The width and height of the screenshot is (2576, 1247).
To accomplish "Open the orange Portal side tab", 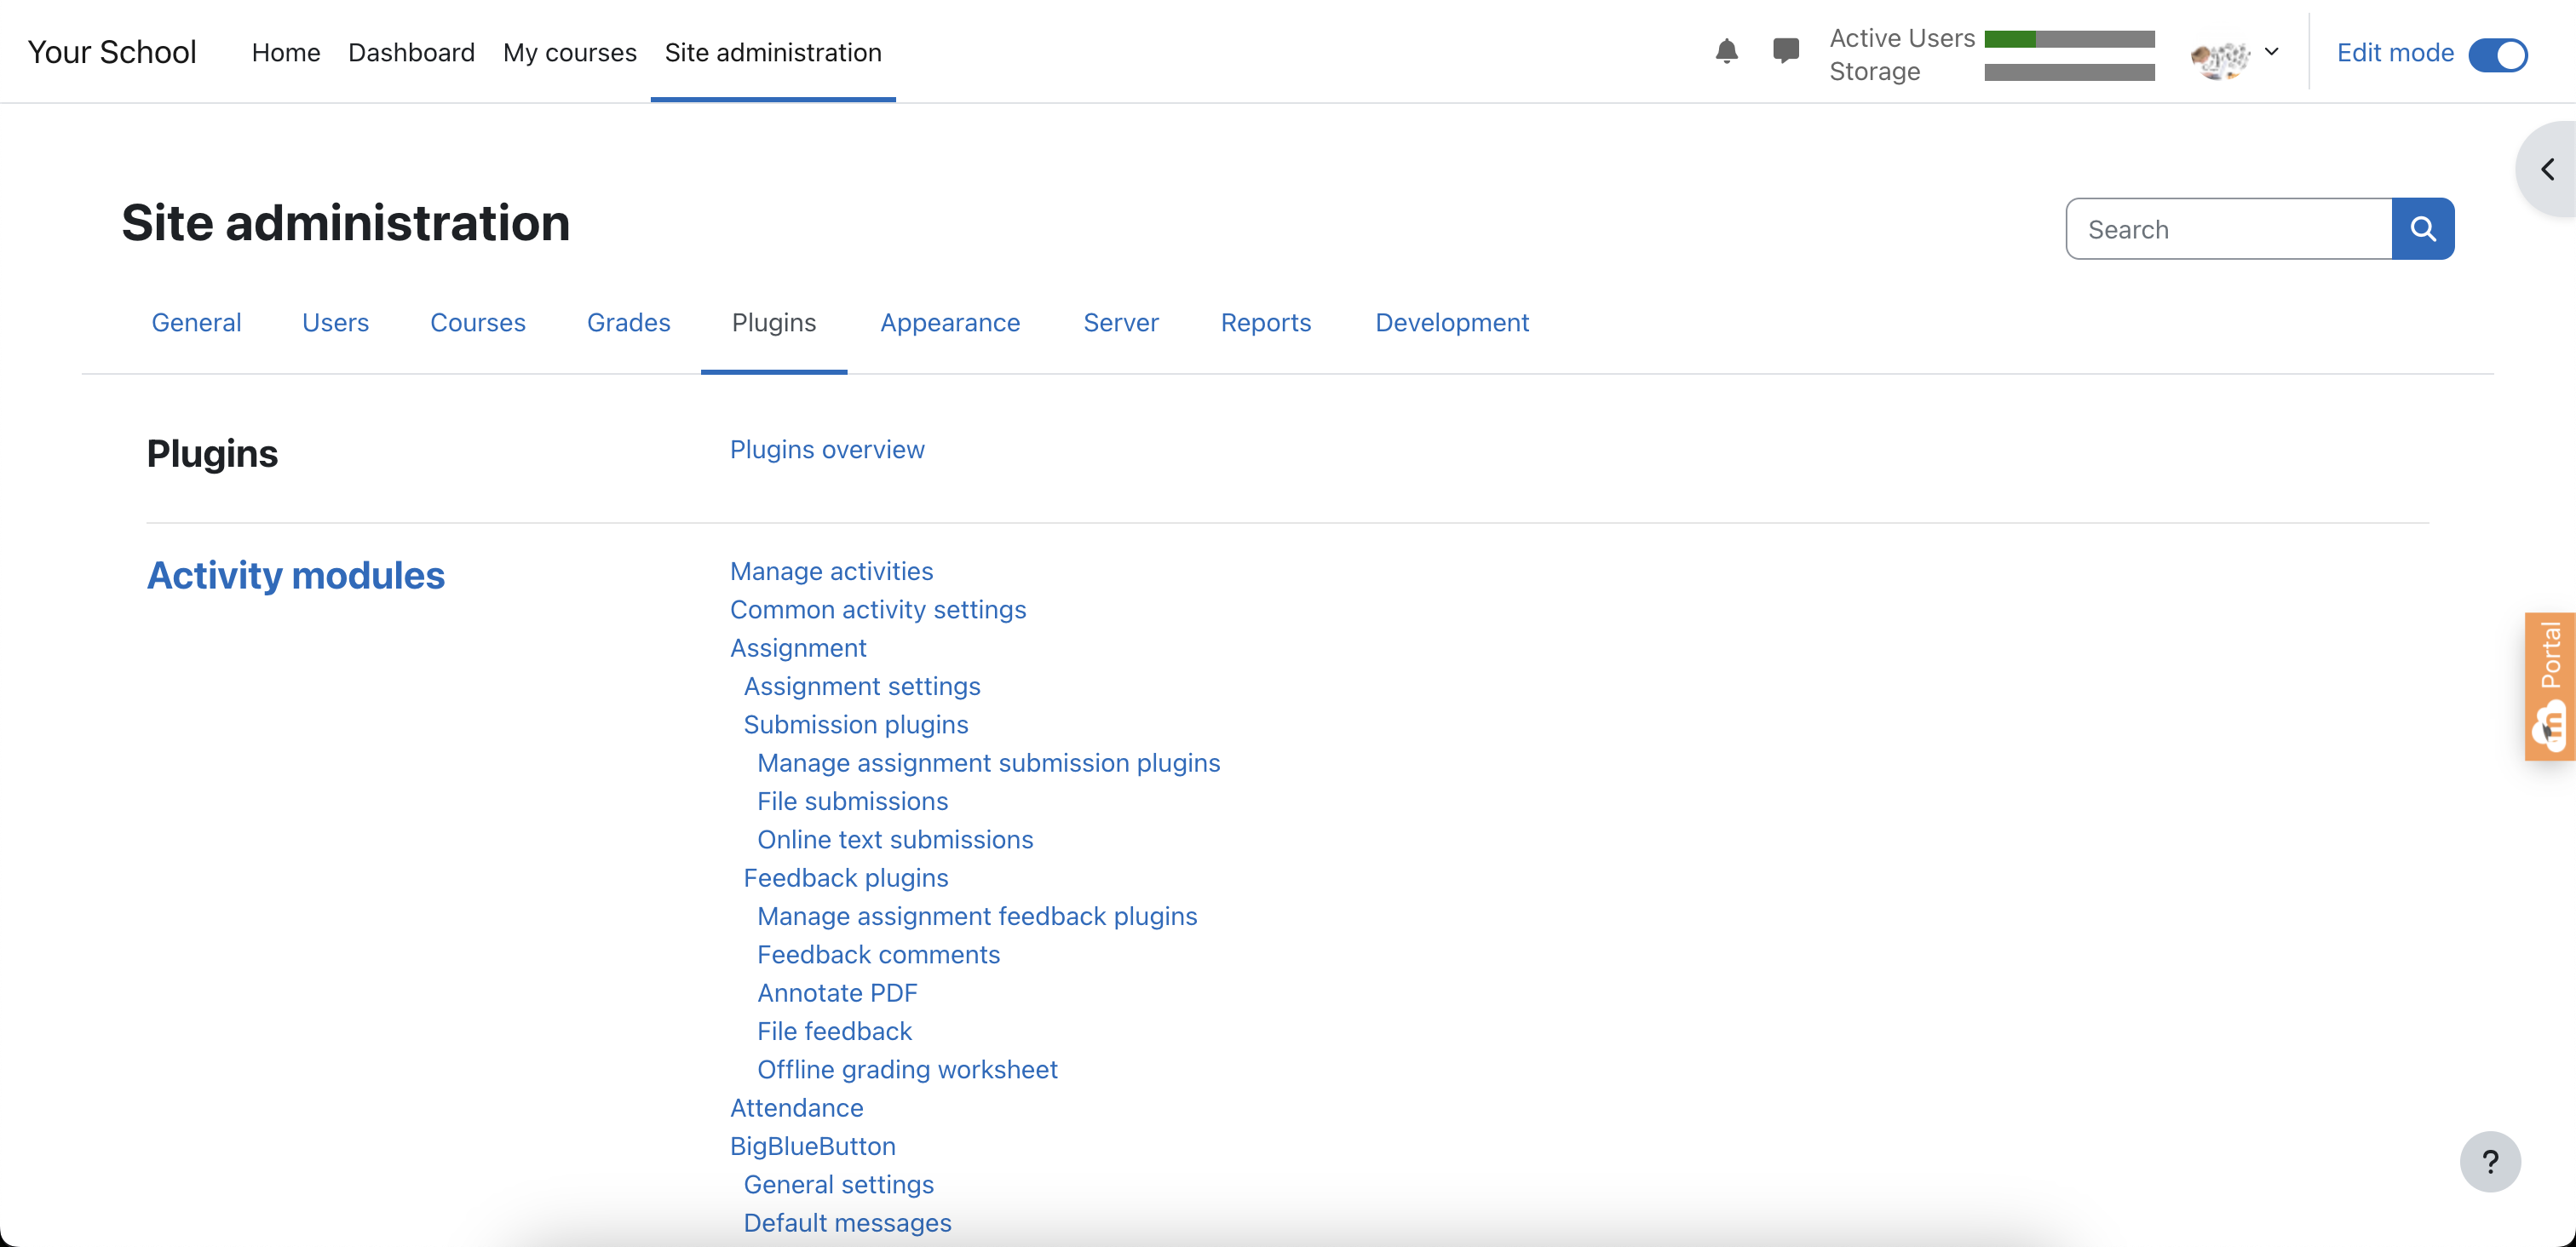I will pyautogui.click(x=2550, y=686).
